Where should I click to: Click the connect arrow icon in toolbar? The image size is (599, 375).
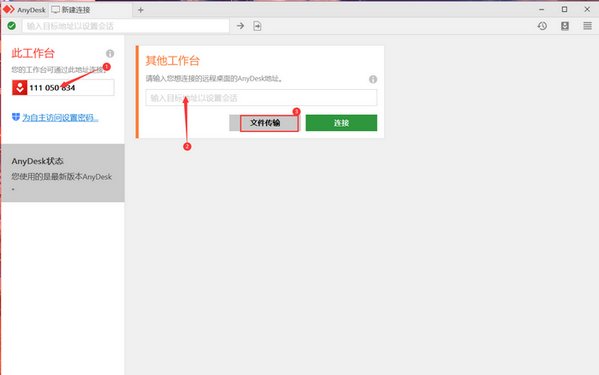240,26
